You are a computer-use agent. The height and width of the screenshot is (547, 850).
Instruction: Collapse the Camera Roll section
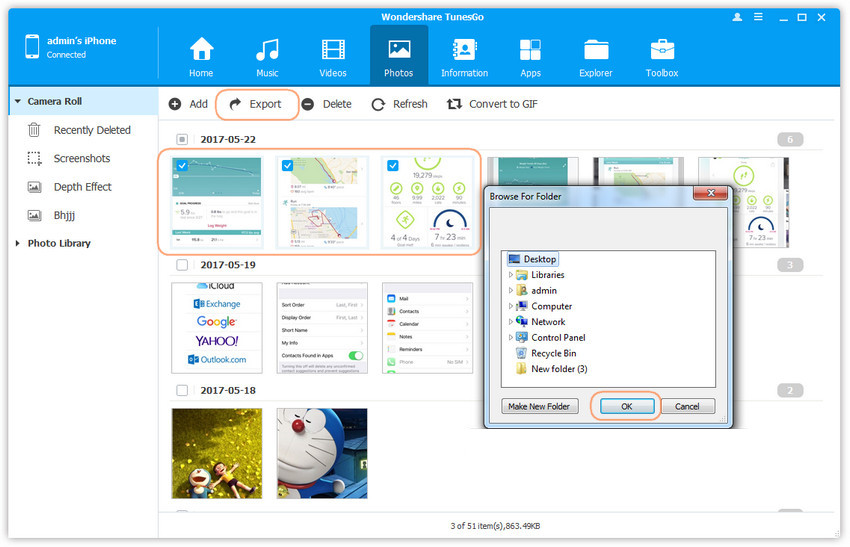pos(17,101)
